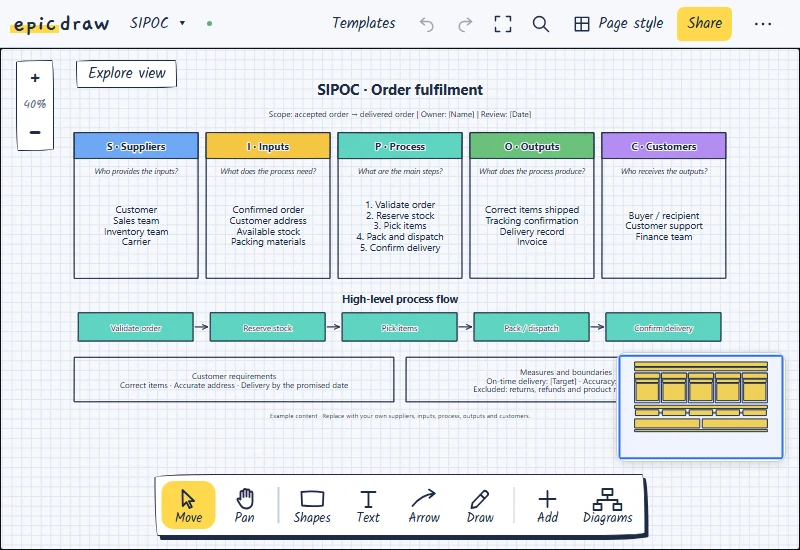Screen dimensions: 800x550
Task: Open the Shapes tool
Action: tap(312, 505)
